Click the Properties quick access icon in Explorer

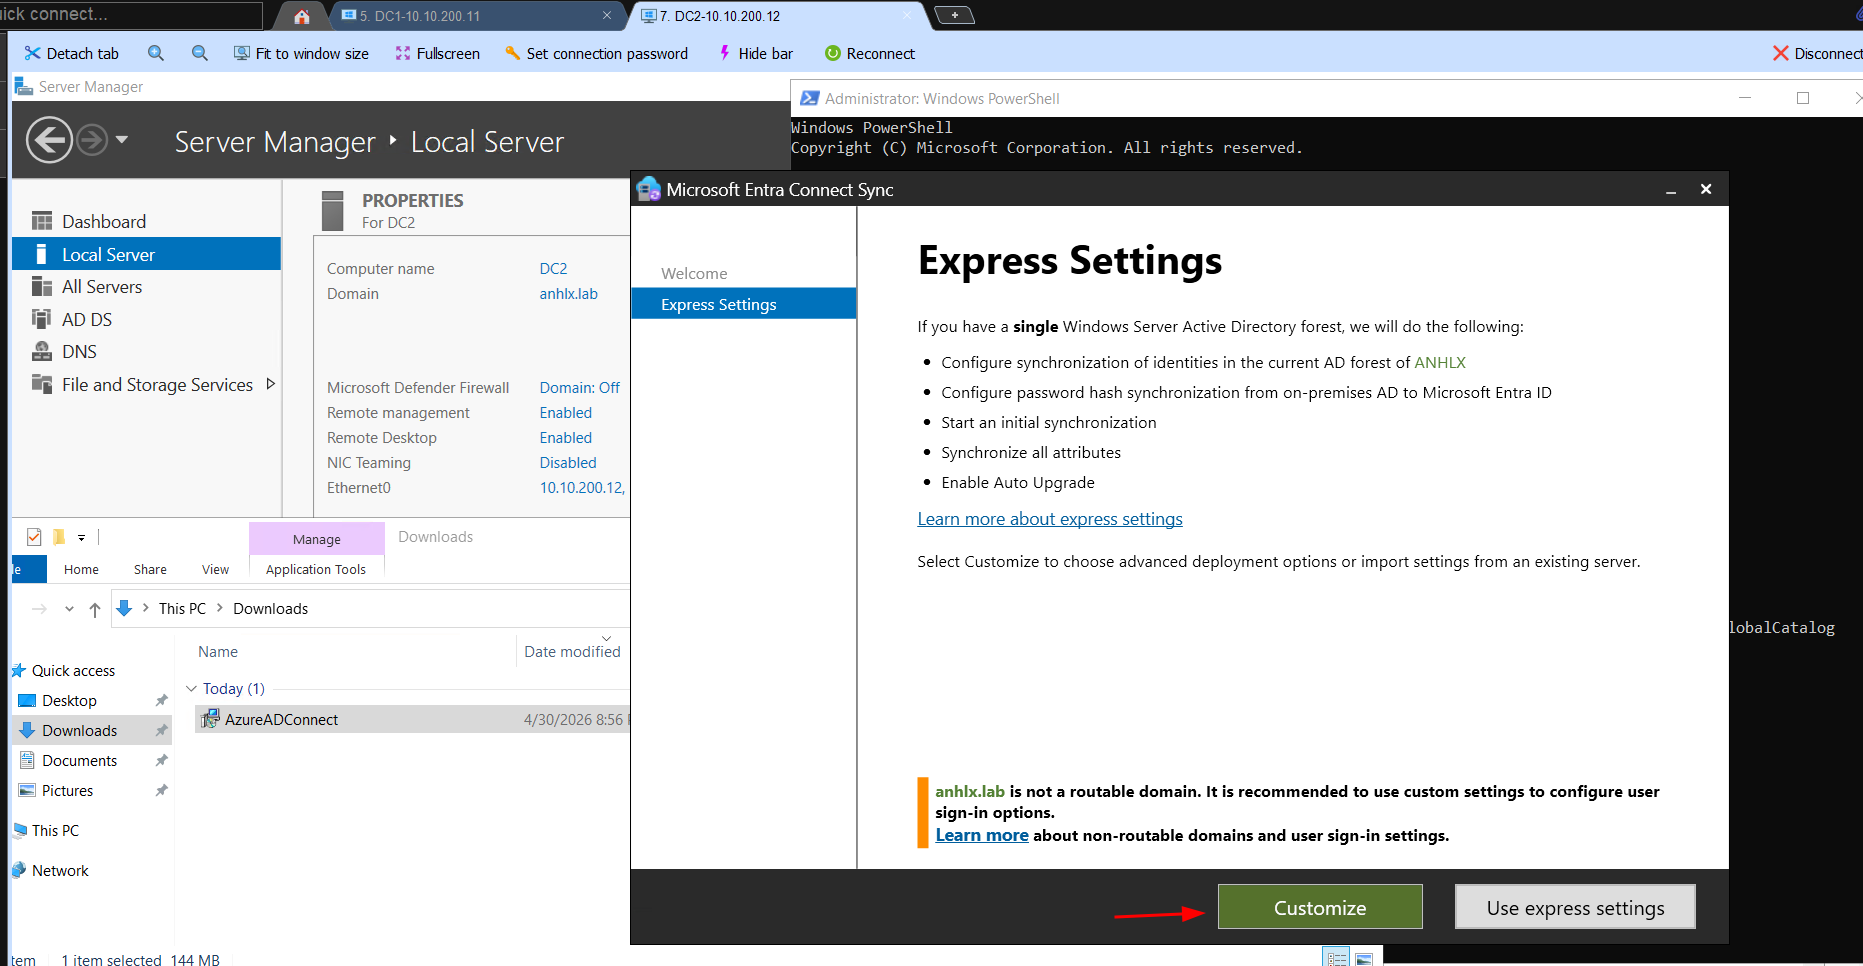click(x=34, y=537)
